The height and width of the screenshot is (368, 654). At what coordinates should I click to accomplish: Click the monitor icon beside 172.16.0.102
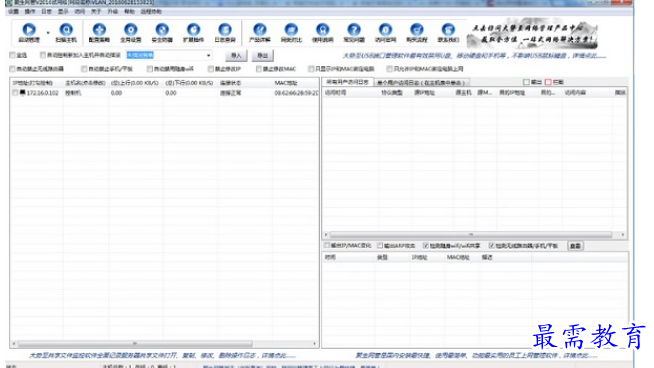click(23, 93)
